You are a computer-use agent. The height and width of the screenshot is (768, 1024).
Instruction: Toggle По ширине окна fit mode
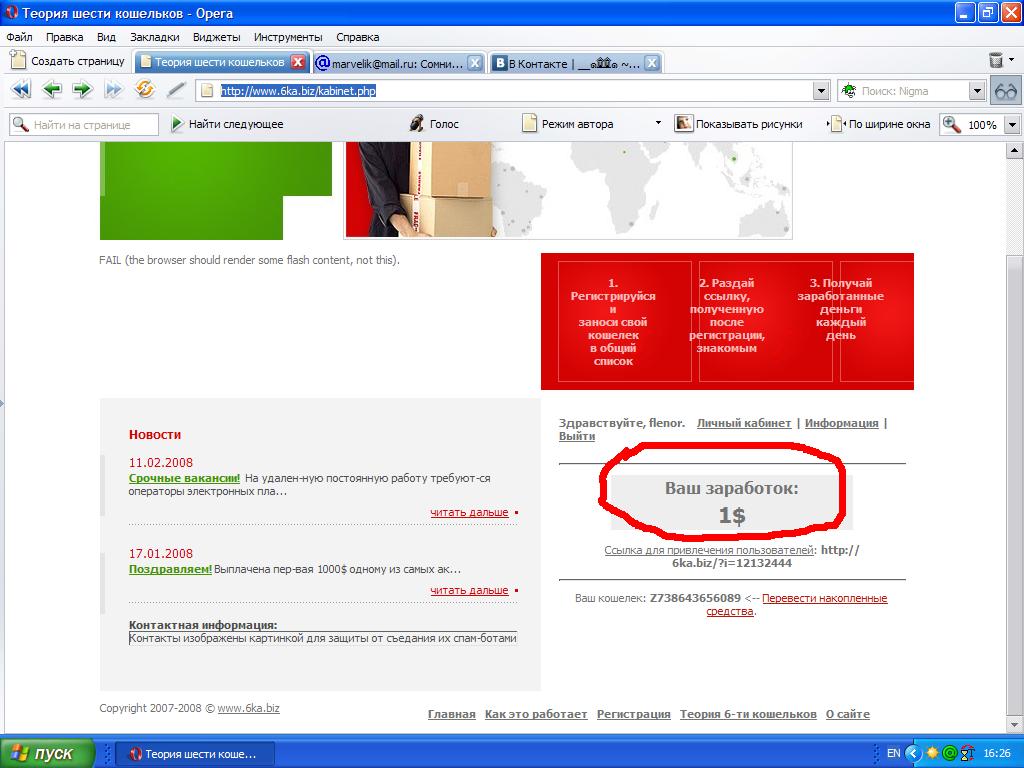[881, 124]
